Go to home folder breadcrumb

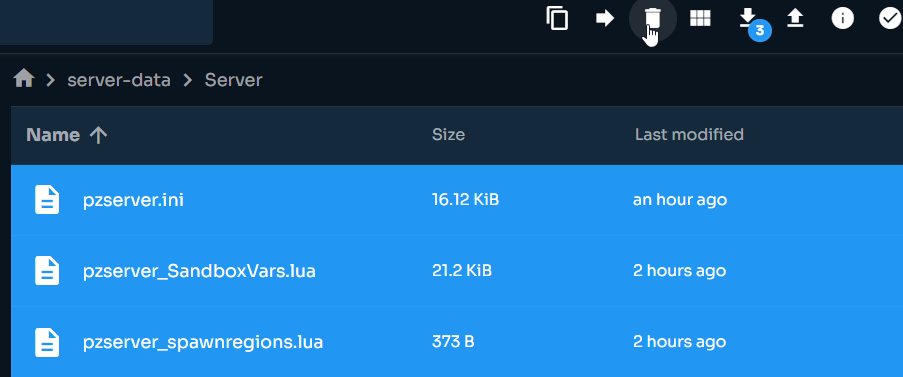24,78
